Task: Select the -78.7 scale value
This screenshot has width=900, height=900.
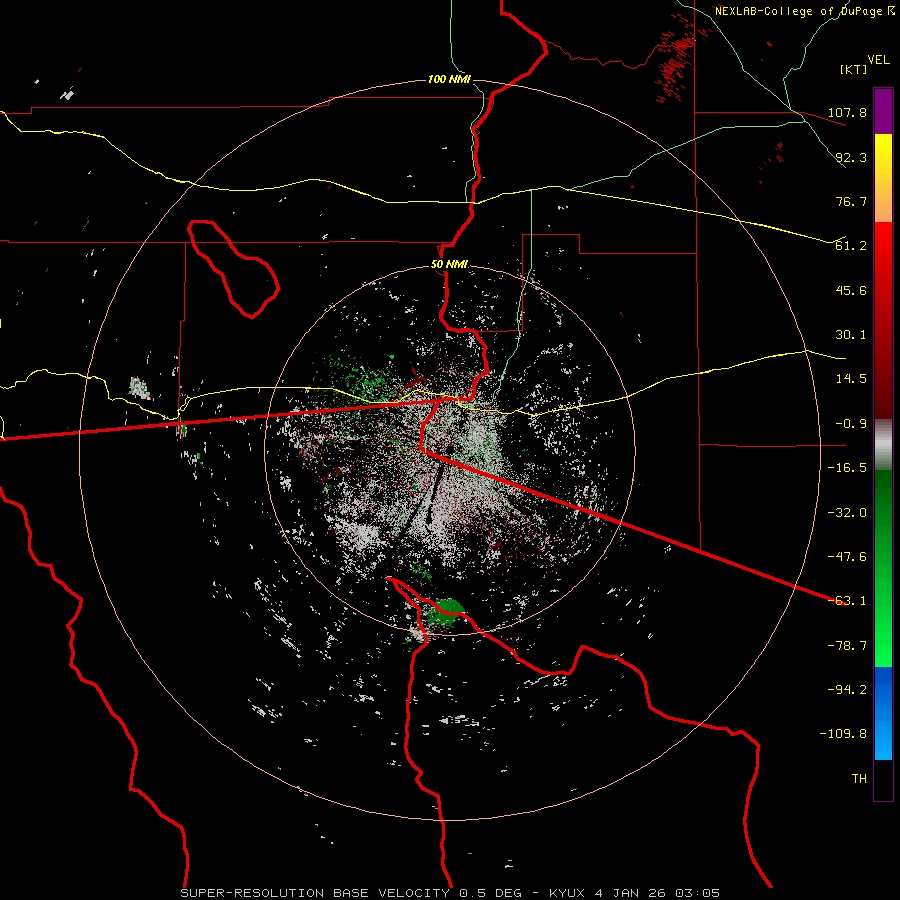Action: (x=847, y=646)
